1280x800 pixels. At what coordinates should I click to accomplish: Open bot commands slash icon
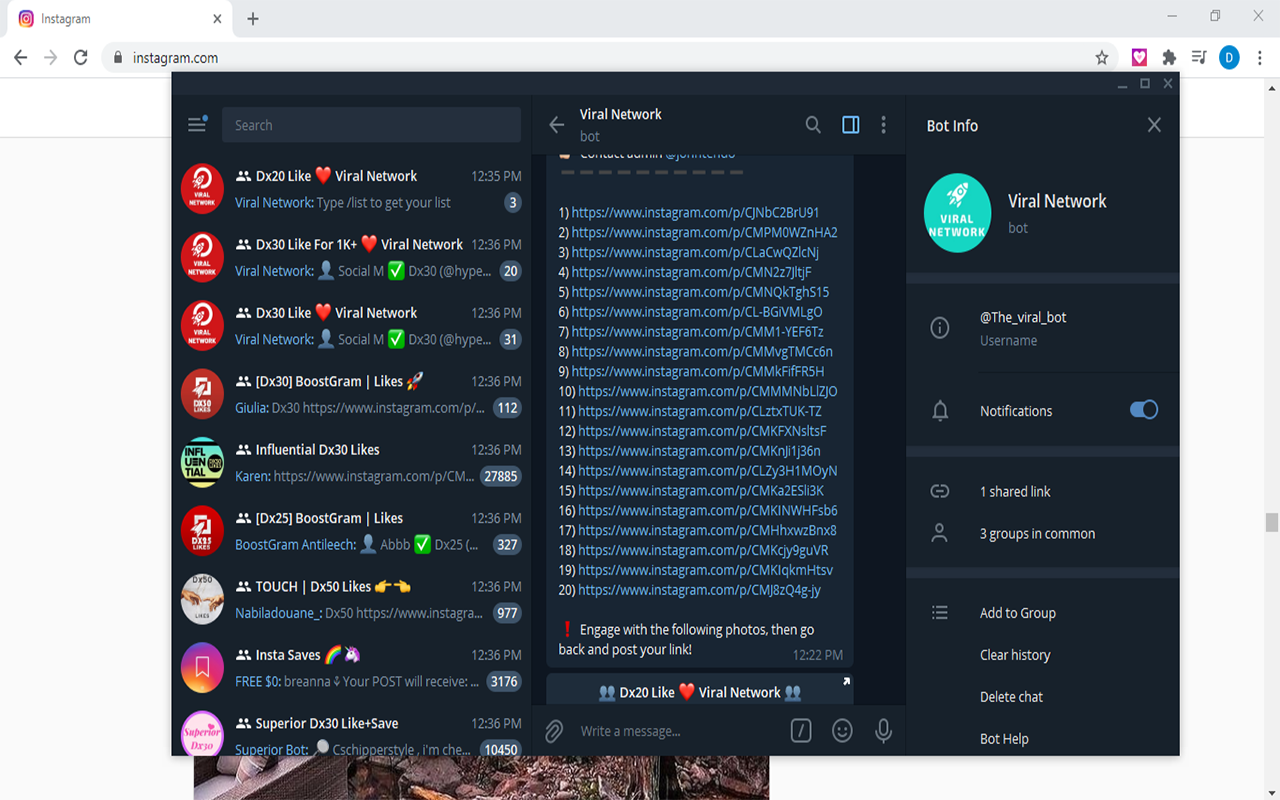click(x=801, y=731)
